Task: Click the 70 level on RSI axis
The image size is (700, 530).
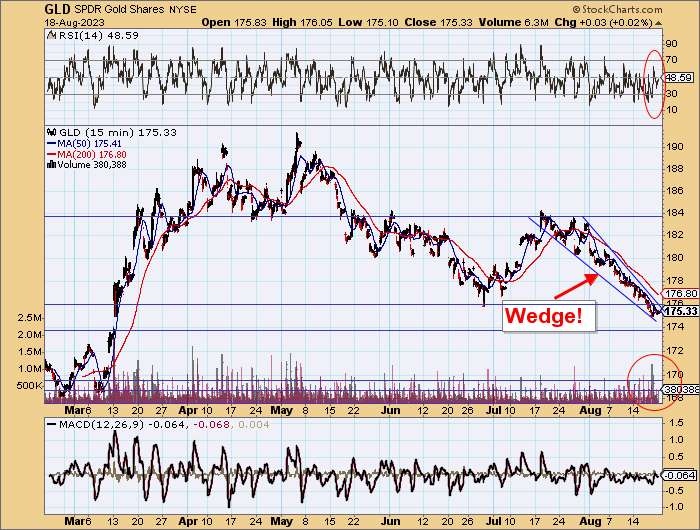Action: click(x=671, y=60)
